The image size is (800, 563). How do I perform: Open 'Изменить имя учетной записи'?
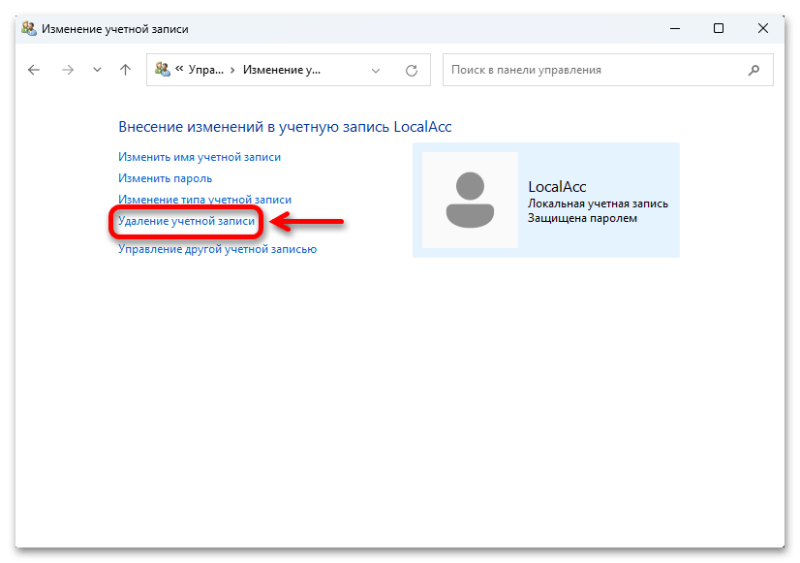[199, 157]
